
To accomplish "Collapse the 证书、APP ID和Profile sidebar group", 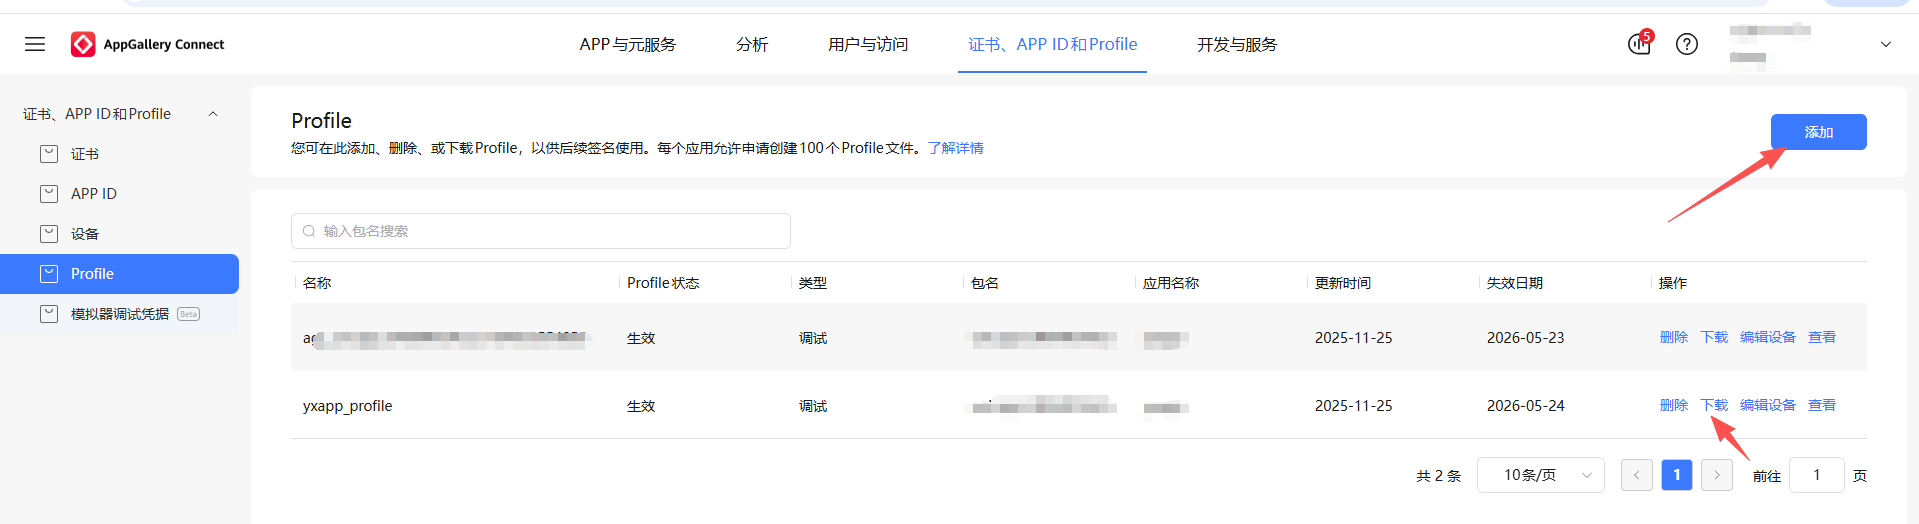I will pyautogui.click(x=213, y=114).
